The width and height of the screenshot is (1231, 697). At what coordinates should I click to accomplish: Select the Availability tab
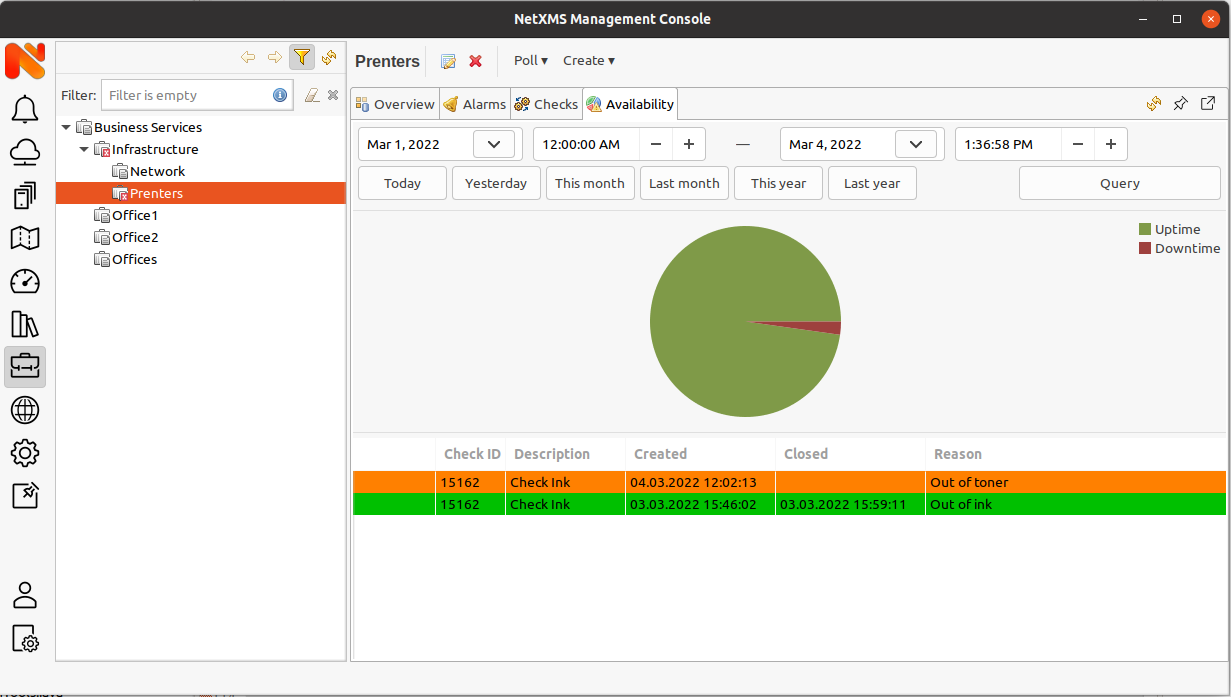[x=630, y=104]
